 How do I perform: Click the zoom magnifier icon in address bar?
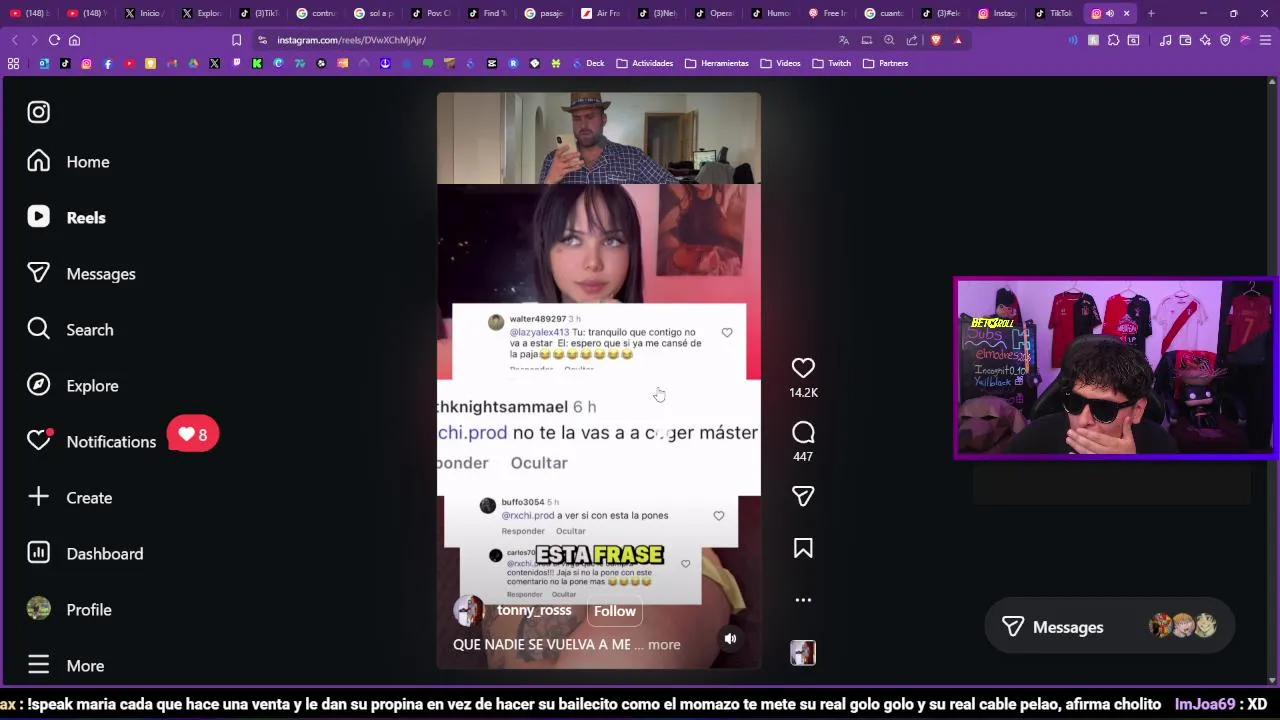click(x=889, y=40)
